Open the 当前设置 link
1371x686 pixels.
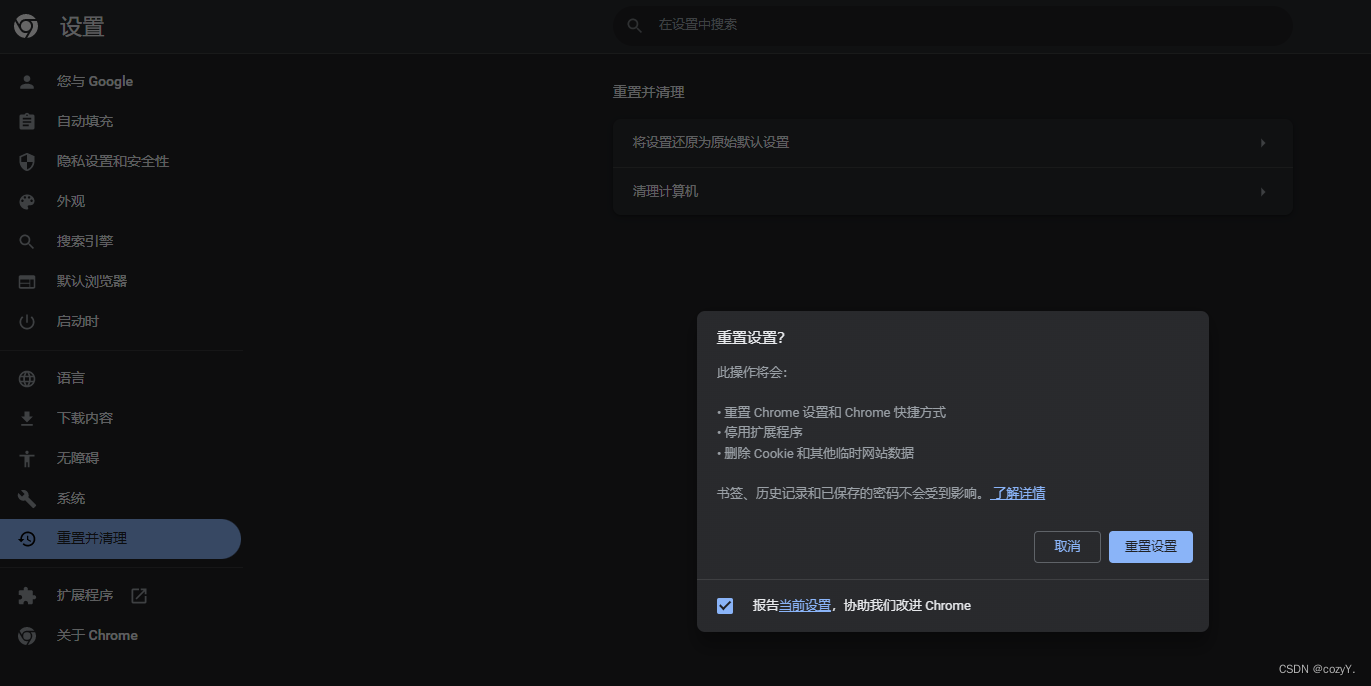805,606
